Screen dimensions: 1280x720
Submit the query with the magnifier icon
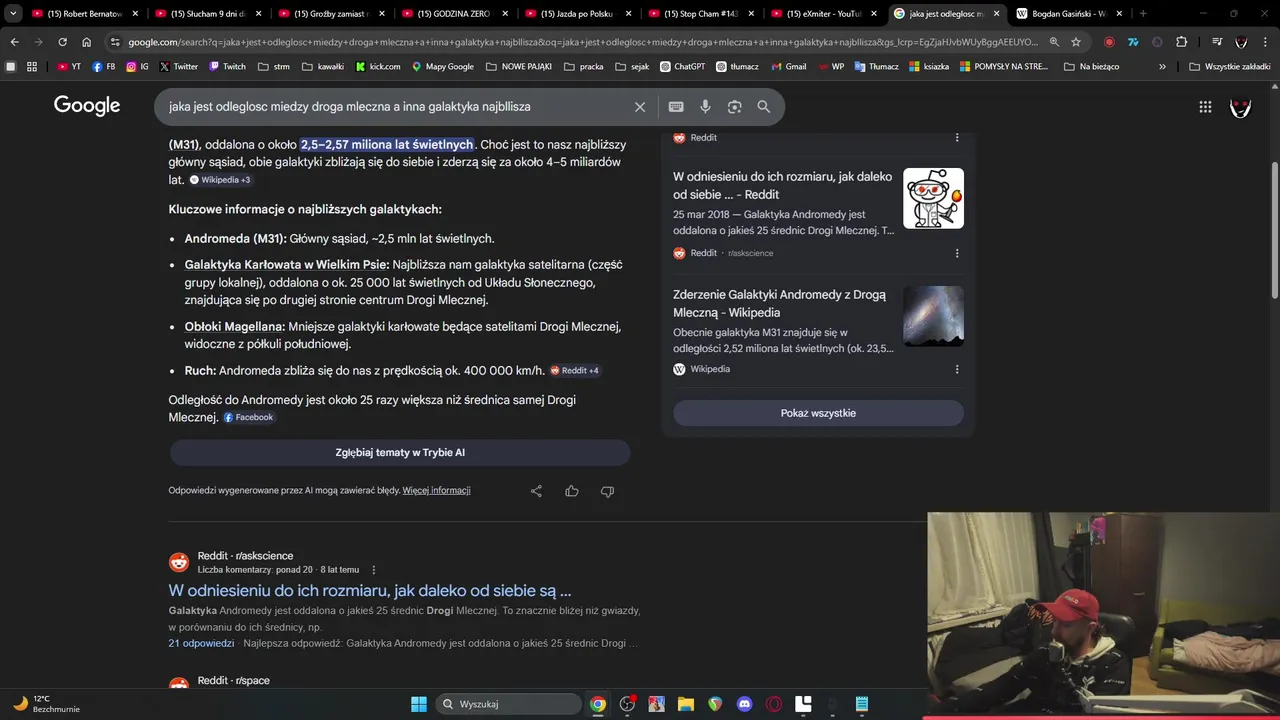[764, 107]
